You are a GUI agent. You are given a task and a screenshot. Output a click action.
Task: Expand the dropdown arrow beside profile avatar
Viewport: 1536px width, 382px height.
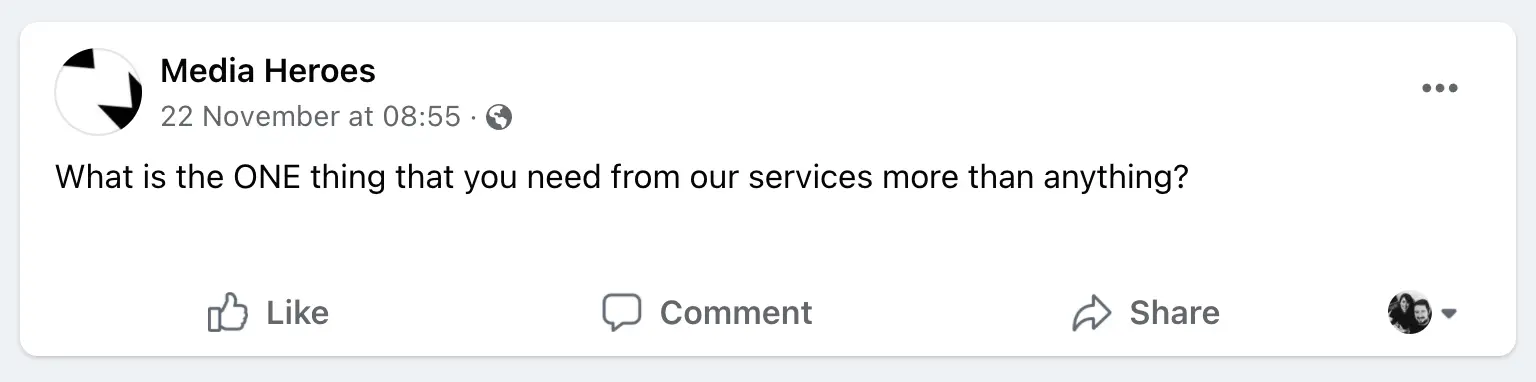(x=1449, y=314)
